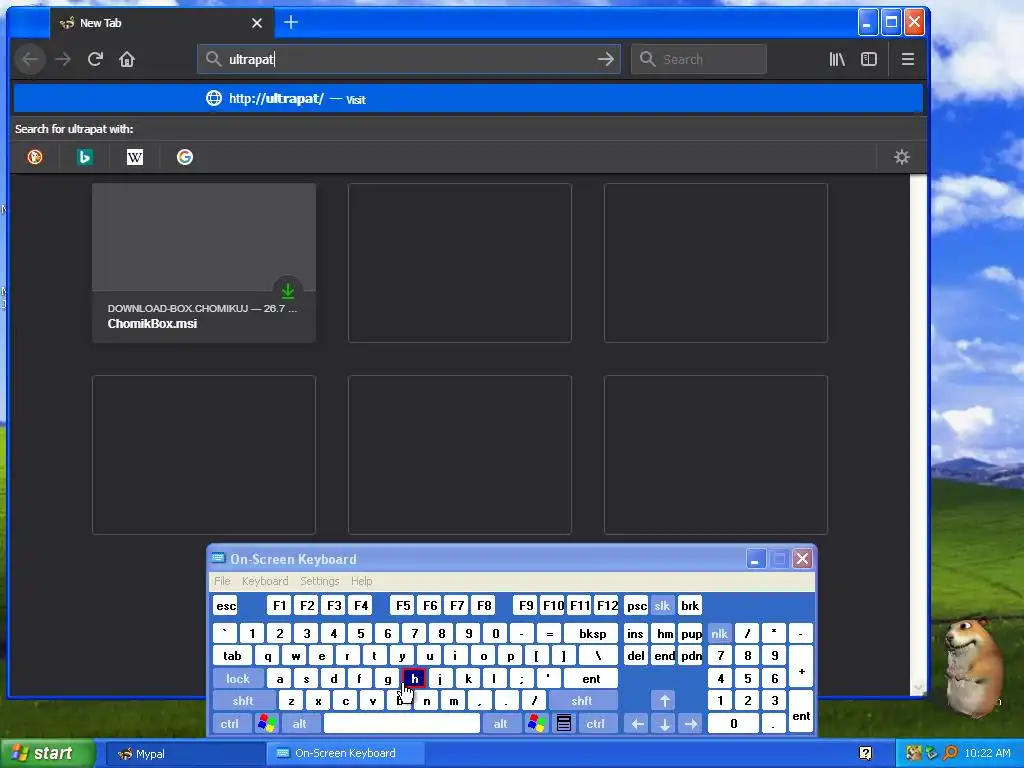Search with Google icon
The height and width of the screenshot is (768, 1024).
(185, 157)
